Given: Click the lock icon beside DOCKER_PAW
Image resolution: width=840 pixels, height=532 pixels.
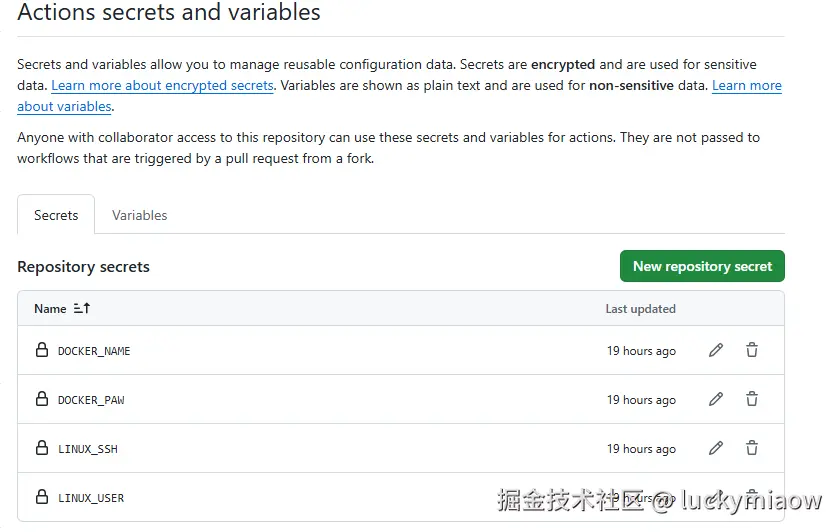Looking at the screenshot, I should point(42,399).
